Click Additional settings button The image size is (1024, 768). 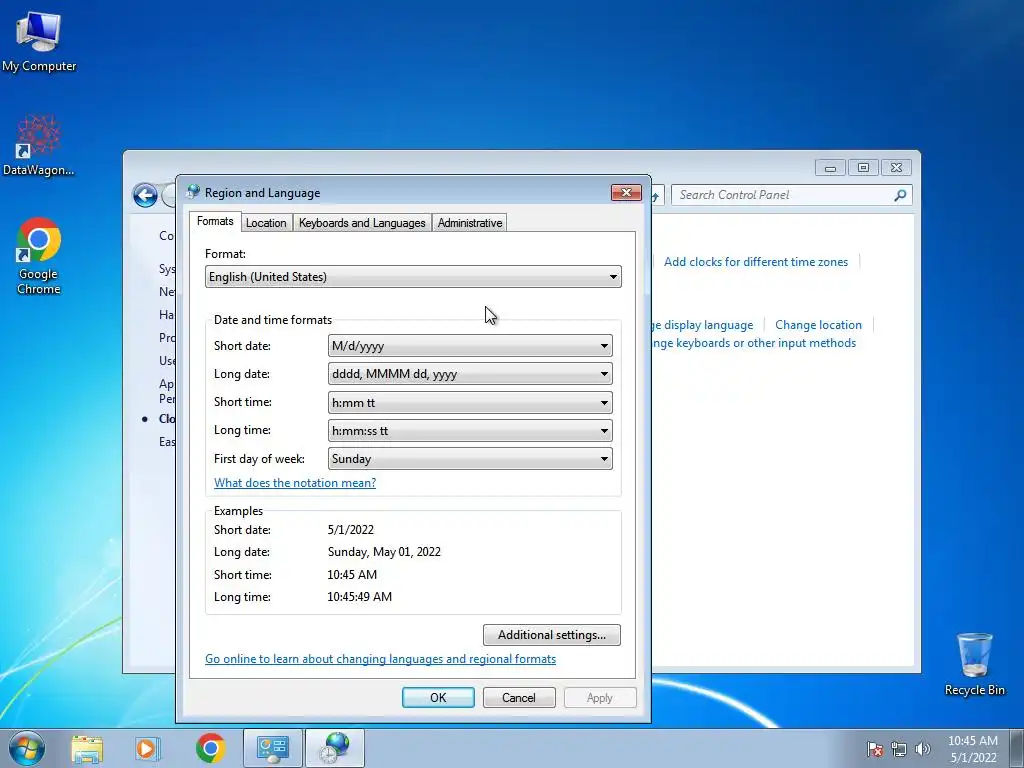pyautogui.click(x=552, y=635)
